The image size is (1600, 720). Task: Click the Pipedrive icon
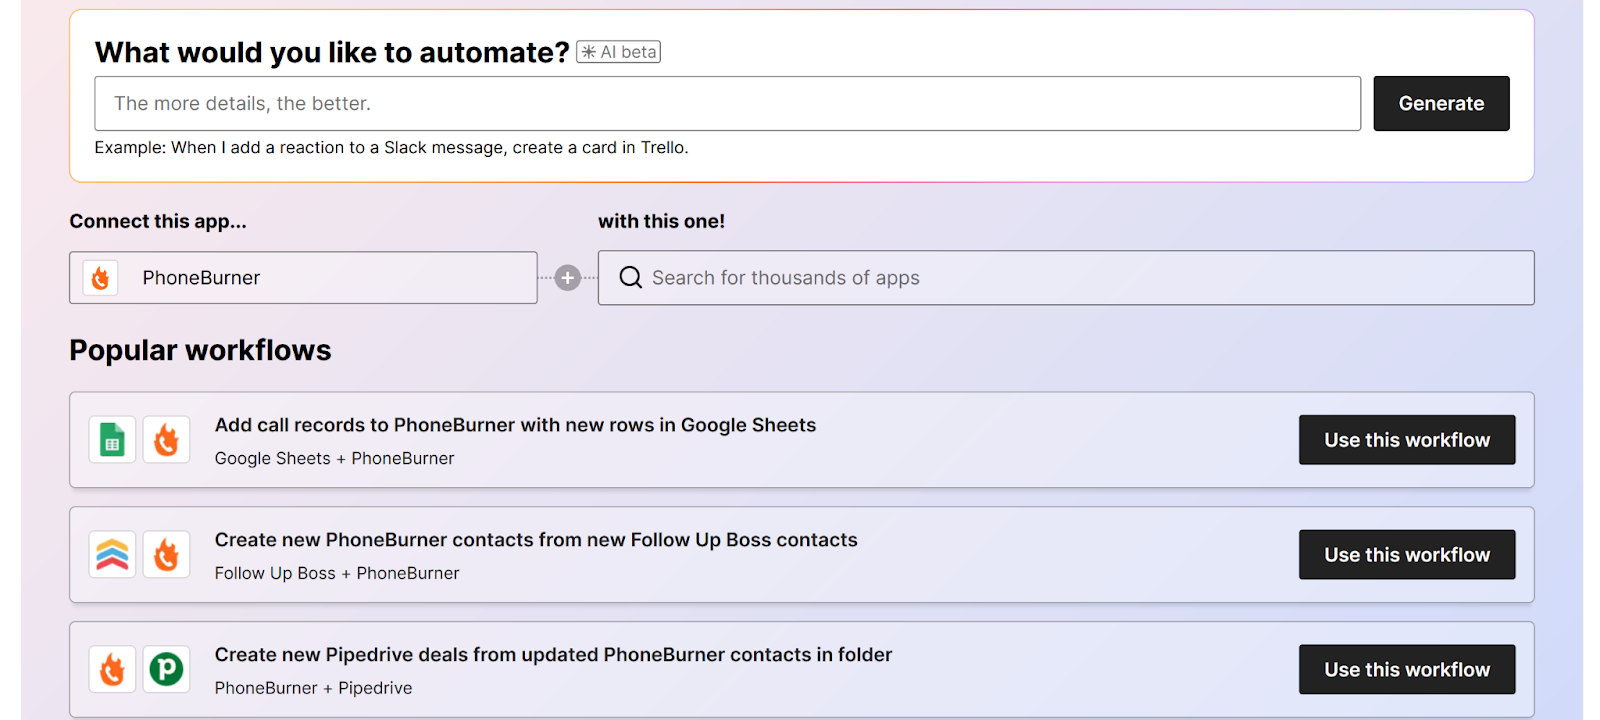coord(166,669)
